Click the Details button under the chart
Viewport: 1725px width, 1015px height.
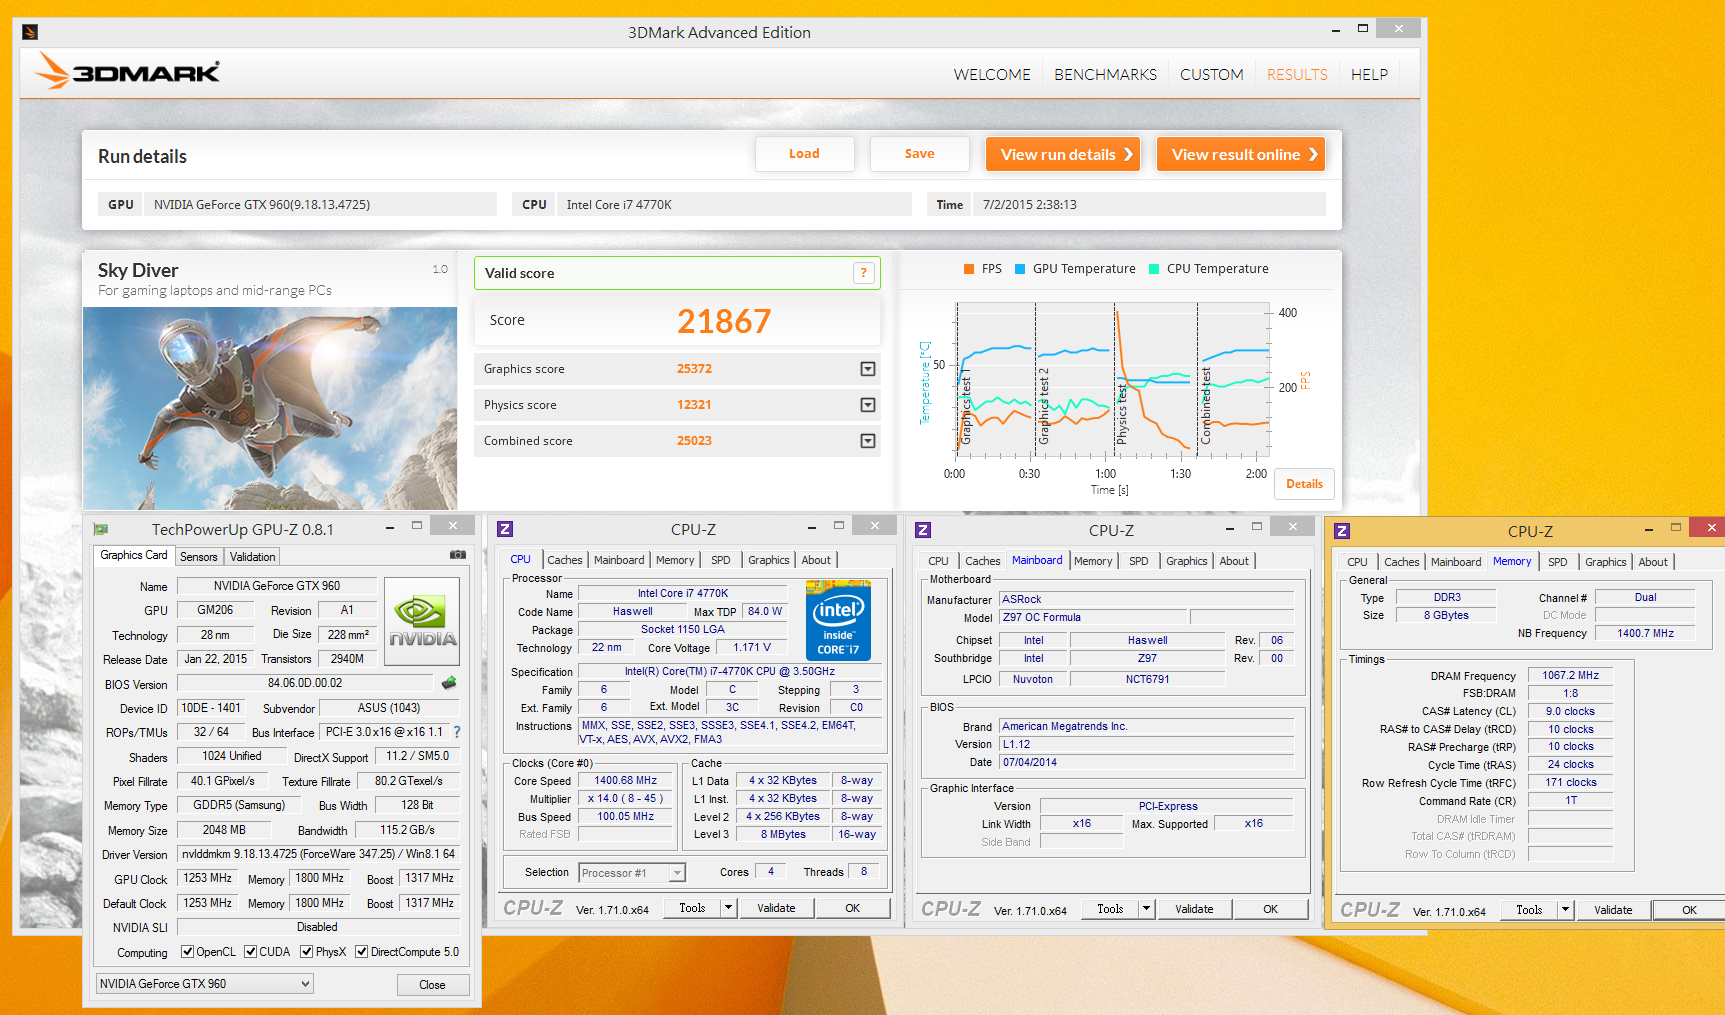pyautogui.click(x=1304, y=484)
